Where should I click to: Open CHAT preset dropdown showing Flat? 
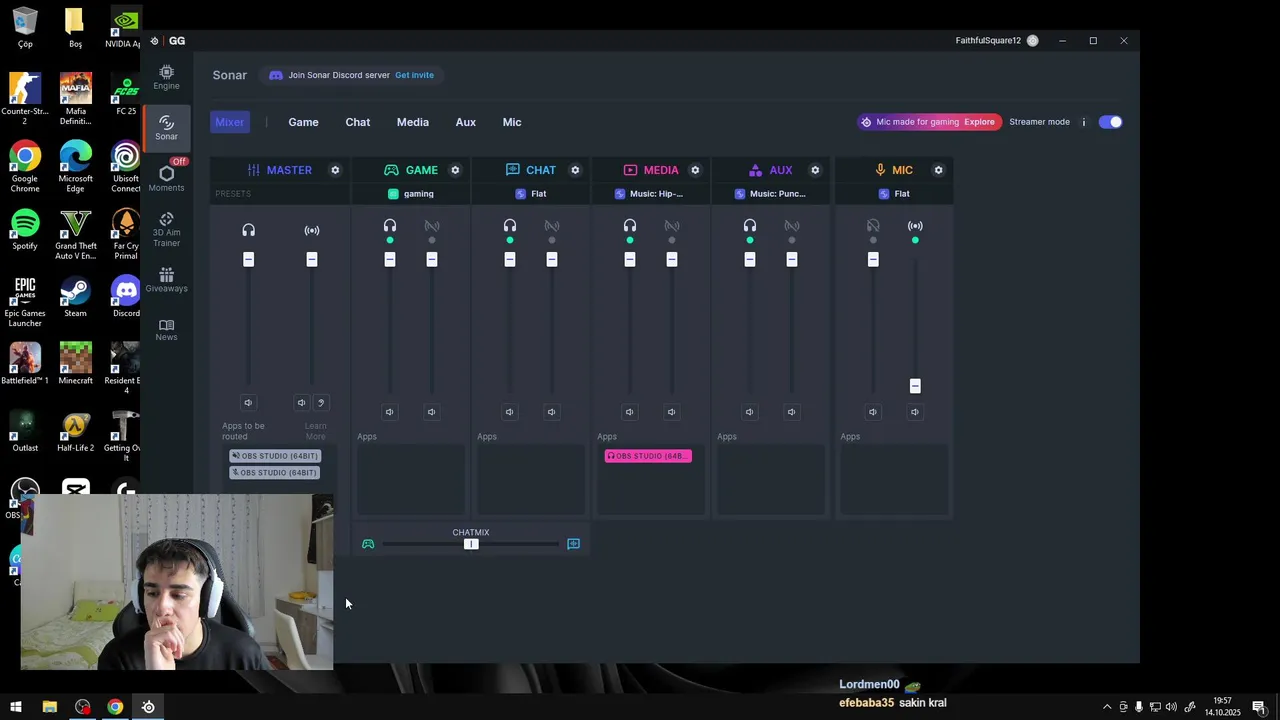coord(531,194)
